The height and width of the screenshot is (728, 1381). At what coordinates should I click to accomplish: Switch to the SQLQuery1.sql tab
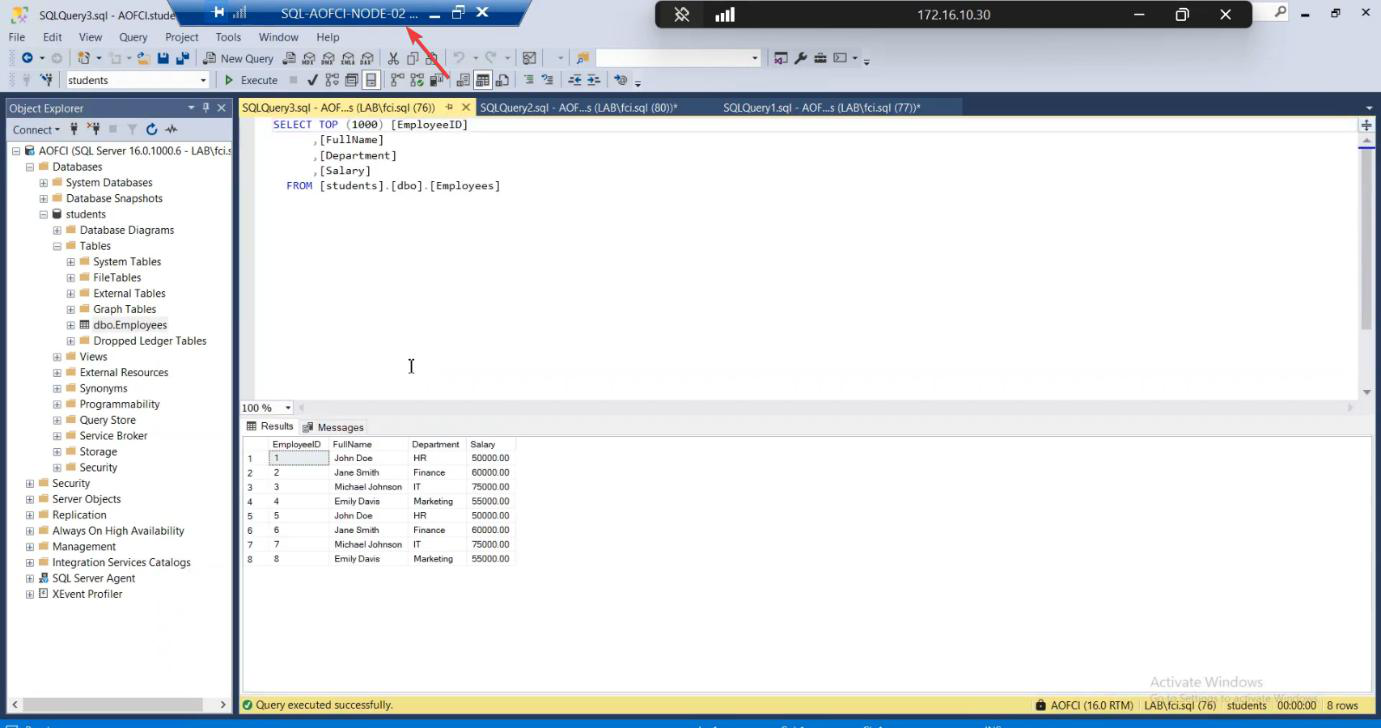click(x=822, y=107)
